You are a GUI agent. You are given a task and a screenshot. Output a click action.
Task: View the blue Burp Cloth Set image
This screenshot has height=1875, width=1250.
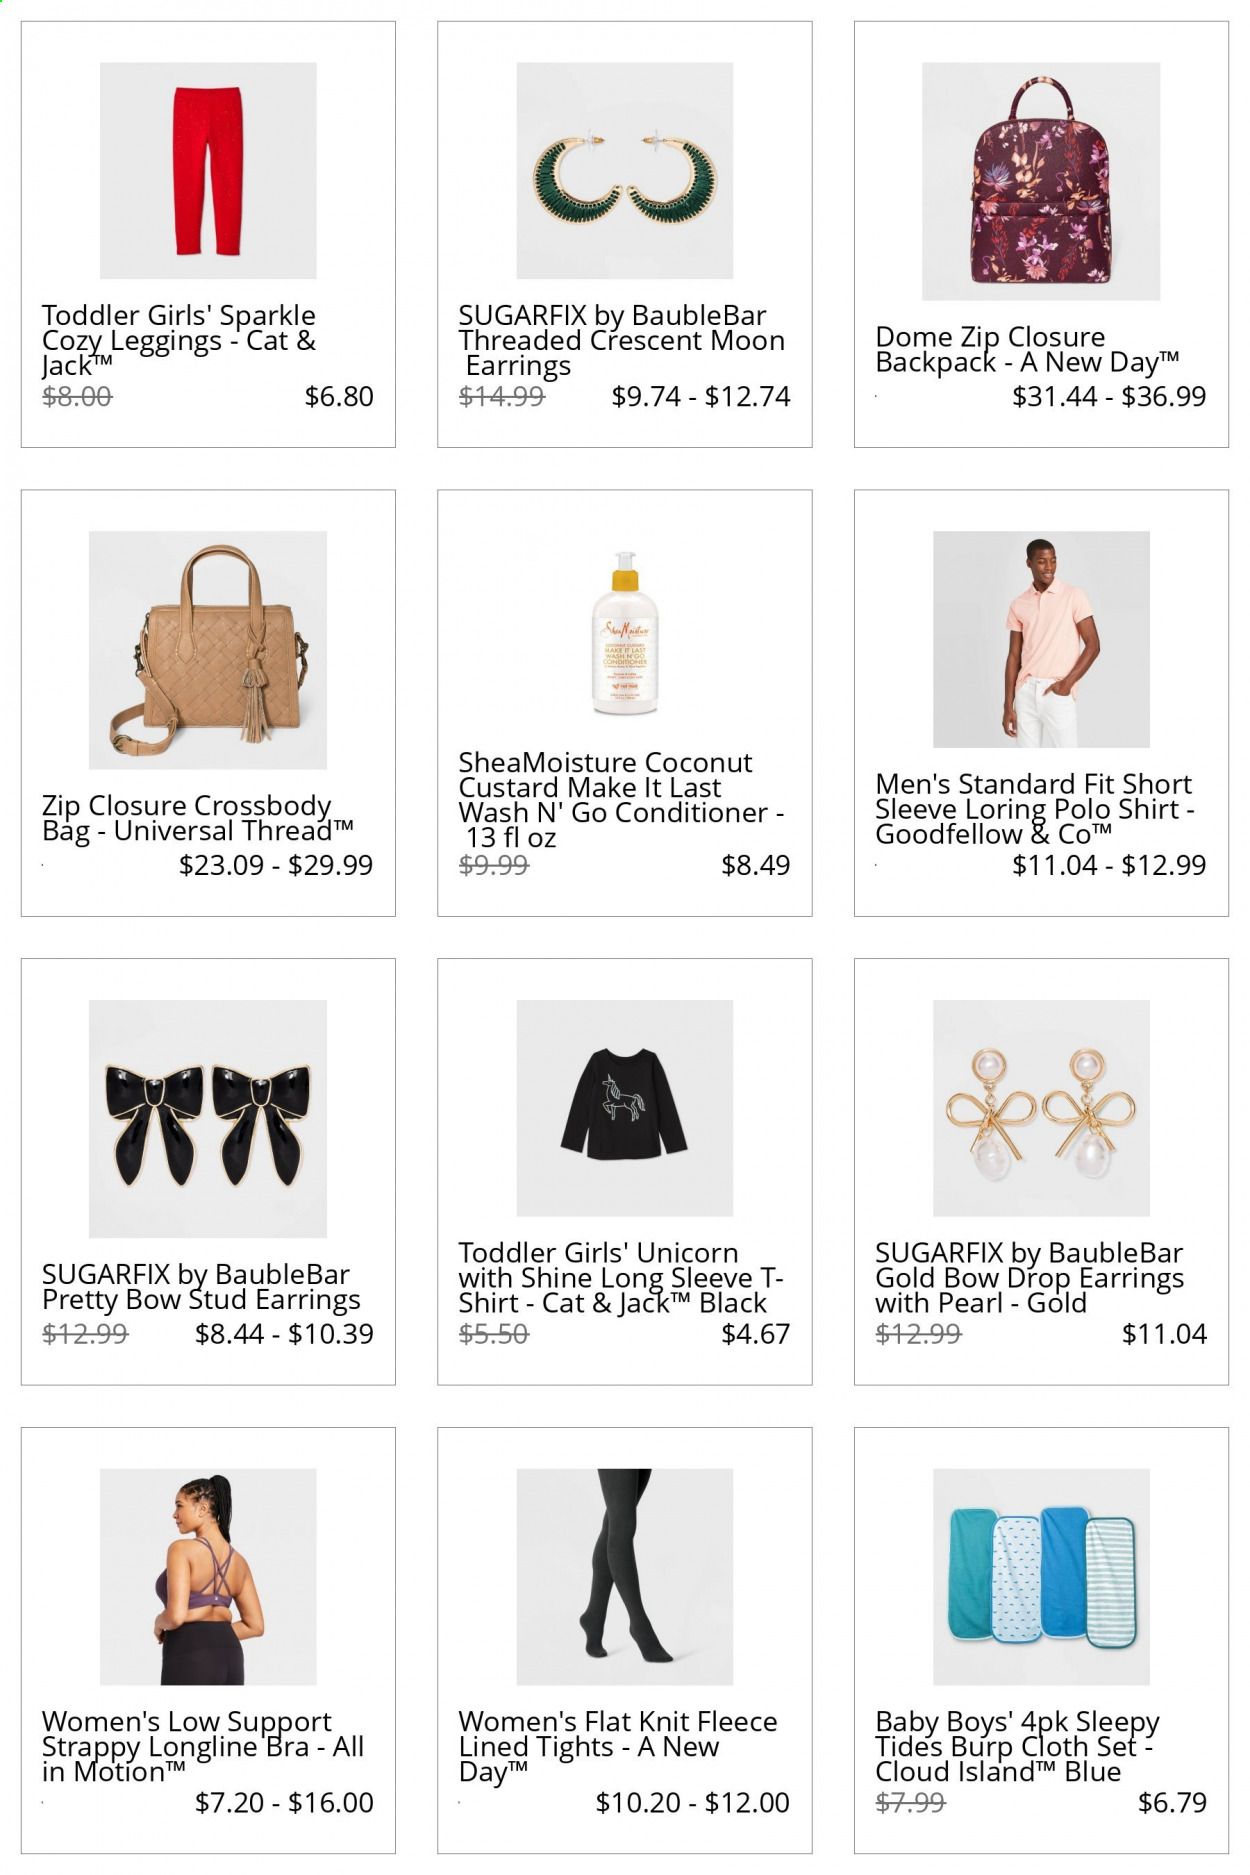[x=1041, y=1577]
